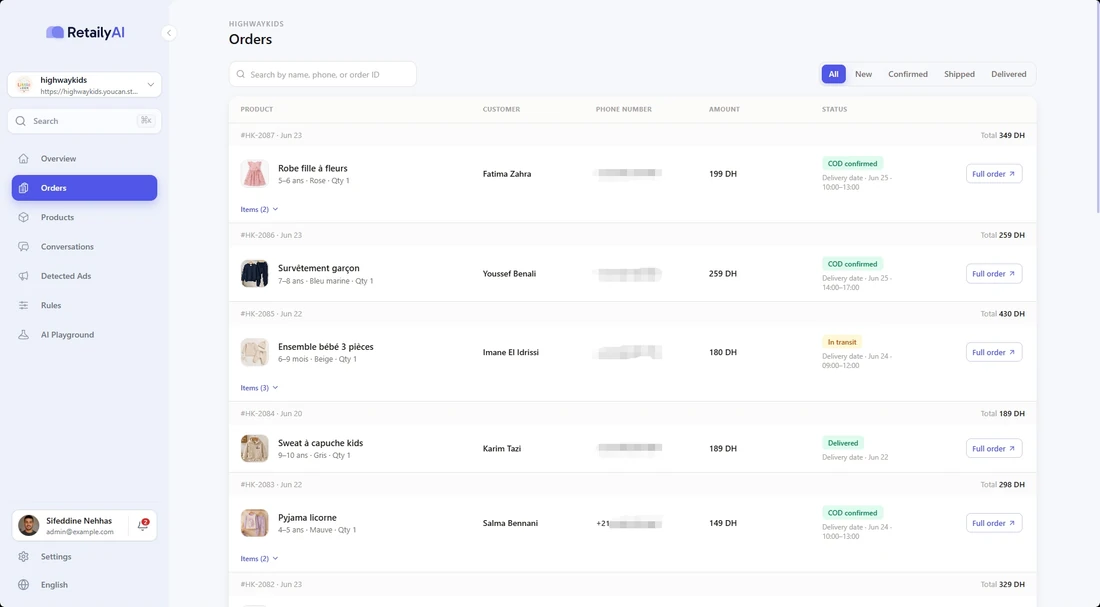Open Full order for Youssef Benali
The height and width of the screenshot is (607, 1100).
[994, 274]
